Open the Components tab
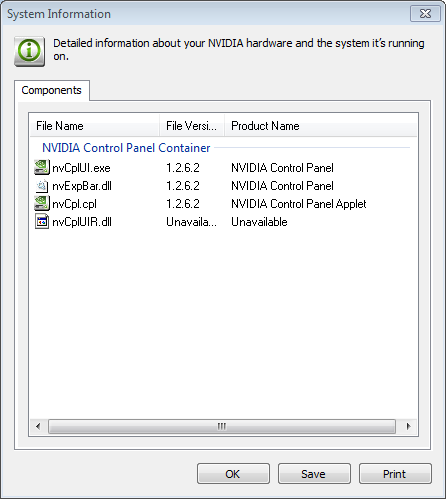Screen dimensions: 446x499 (52, 90)
